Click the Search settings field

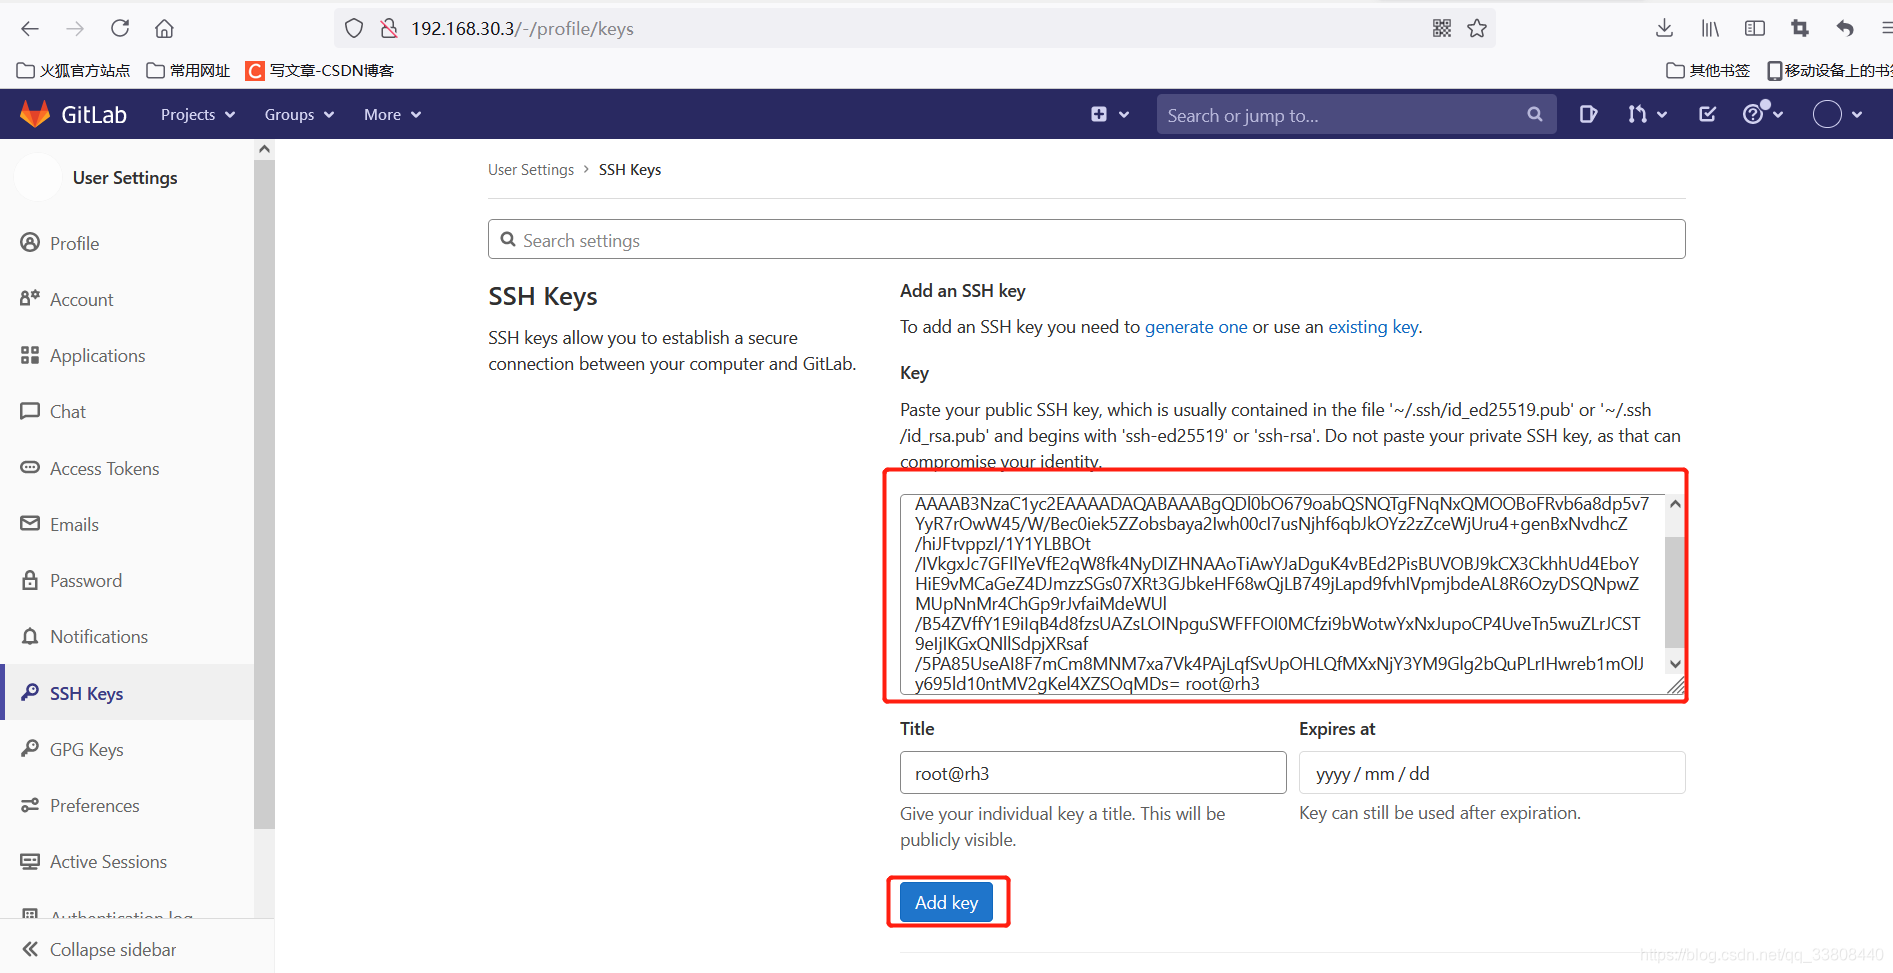[x=1087, y=240]
